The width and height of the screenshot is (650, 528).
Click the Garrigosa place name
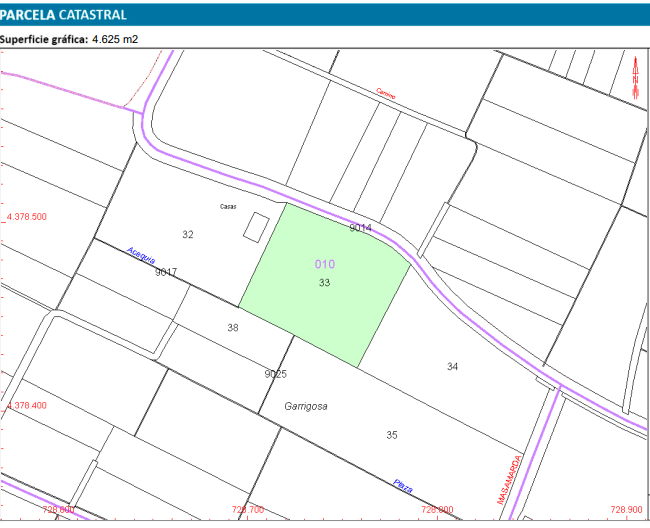click(x=306, y=407)
